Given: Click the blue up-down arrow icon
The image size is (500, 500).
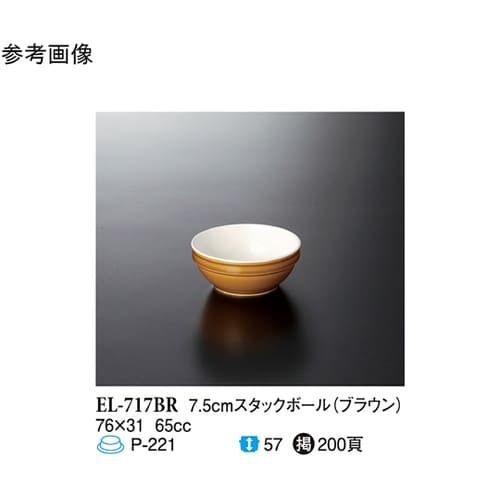Looking at the screenshot, I should 249,445.
